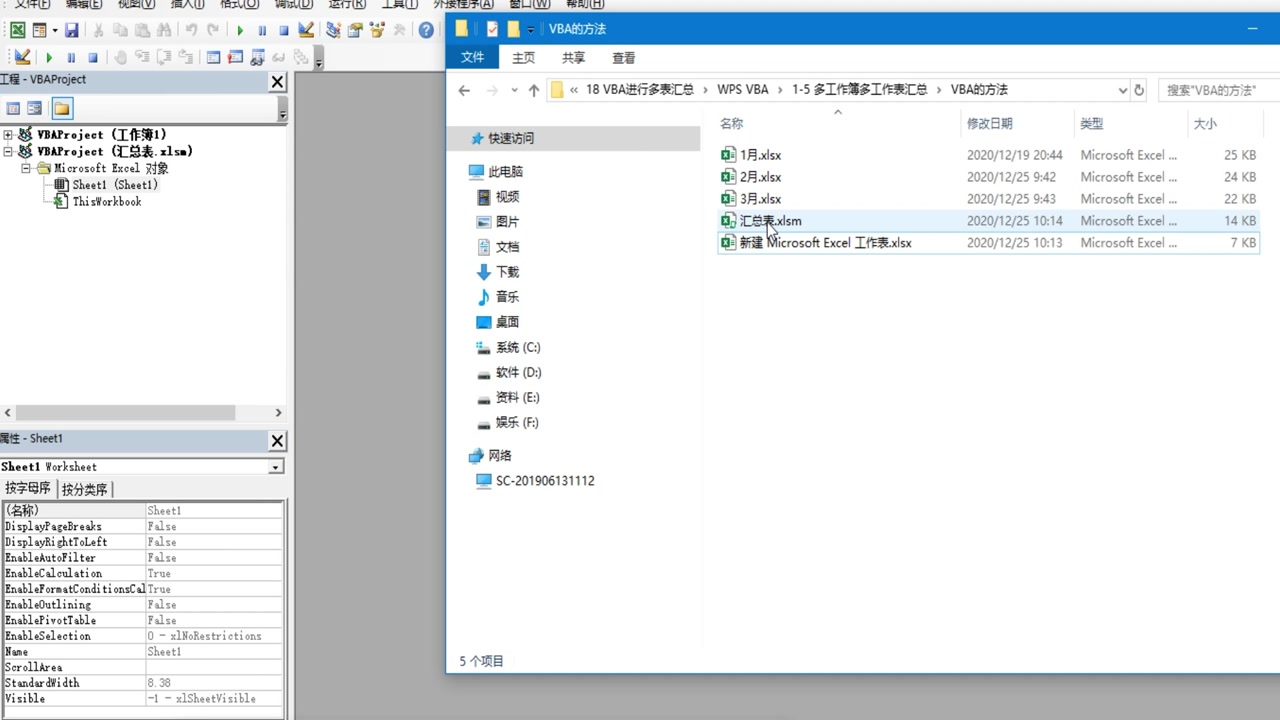The height and width of the screenshot is (720, 1280).
Task: Click the Break pause icon in top toolbar
Action: (262, 31)
